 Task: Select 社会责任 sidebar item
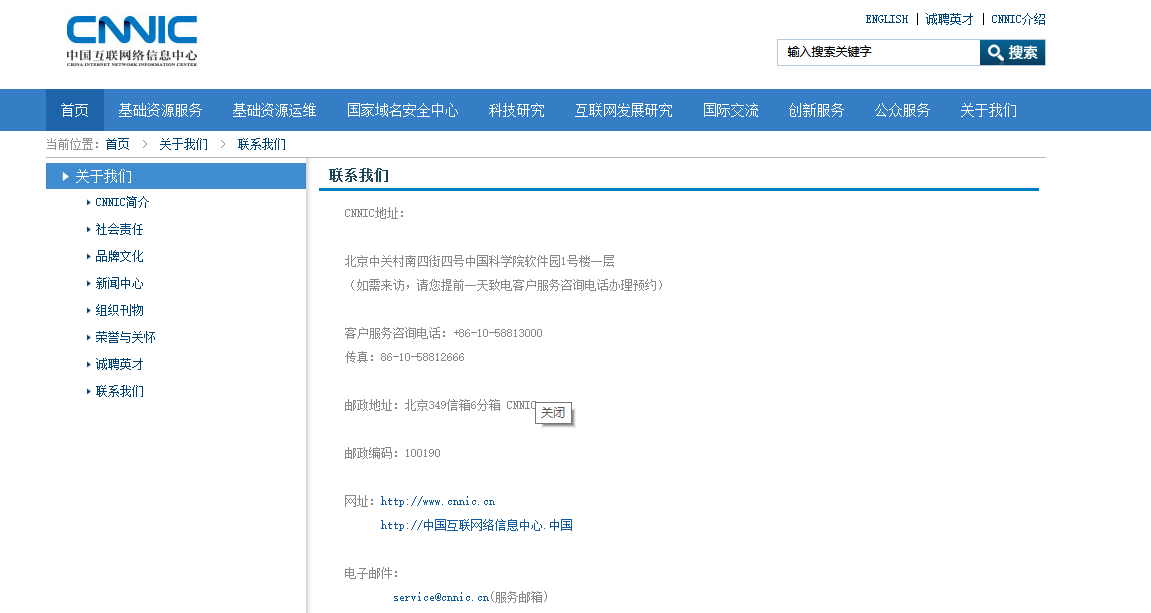(x=119, y=229)
